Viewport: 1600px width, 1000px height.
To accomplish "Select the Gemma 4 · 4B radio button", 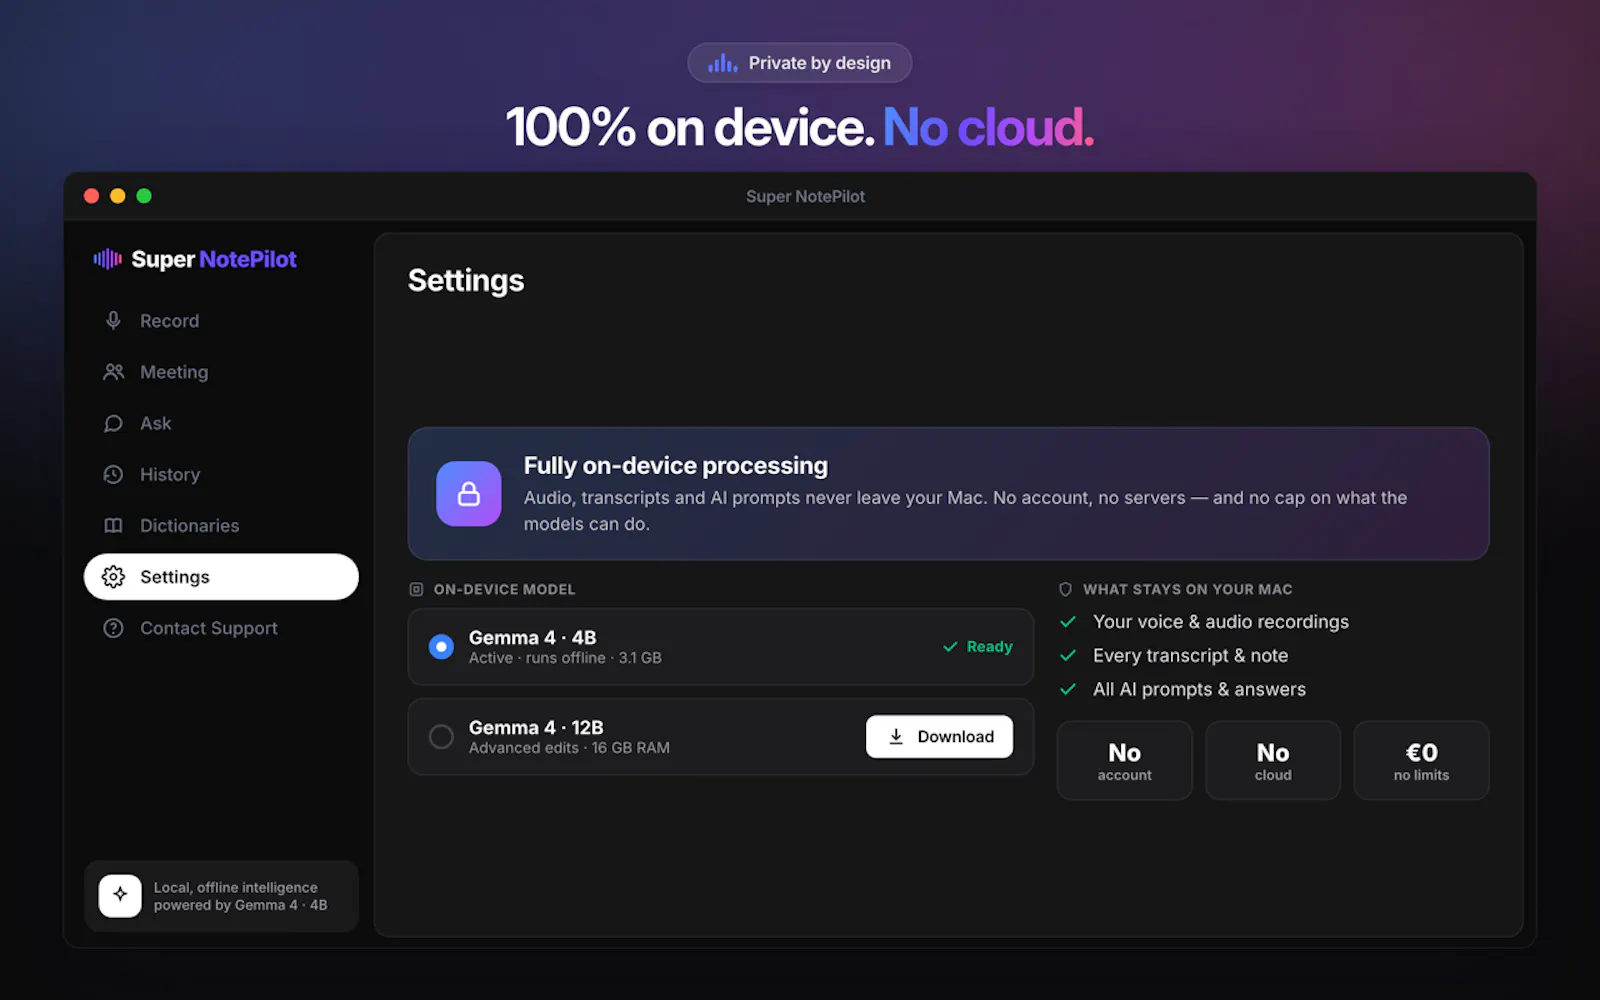I will (x=441, y=647).
